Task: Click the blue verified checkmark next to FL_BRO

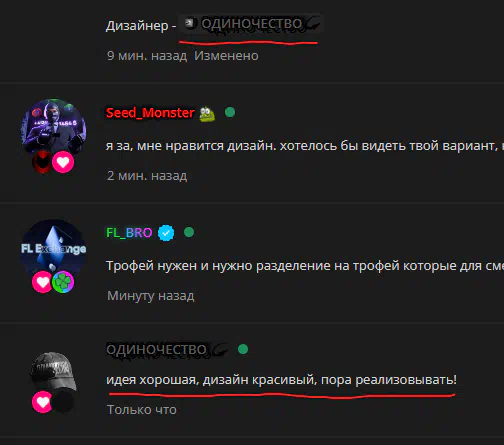Action: click(166, 233)
